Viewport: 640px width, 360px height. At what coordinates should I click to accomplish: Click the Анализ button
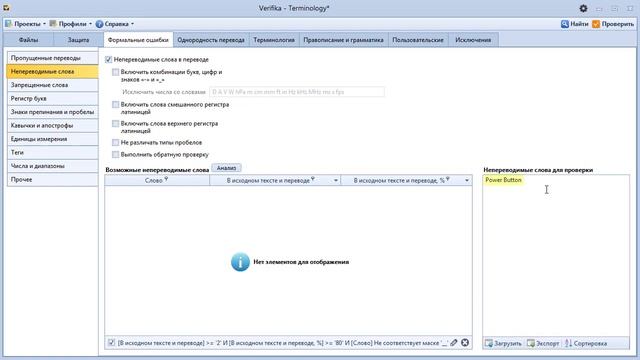227,168
